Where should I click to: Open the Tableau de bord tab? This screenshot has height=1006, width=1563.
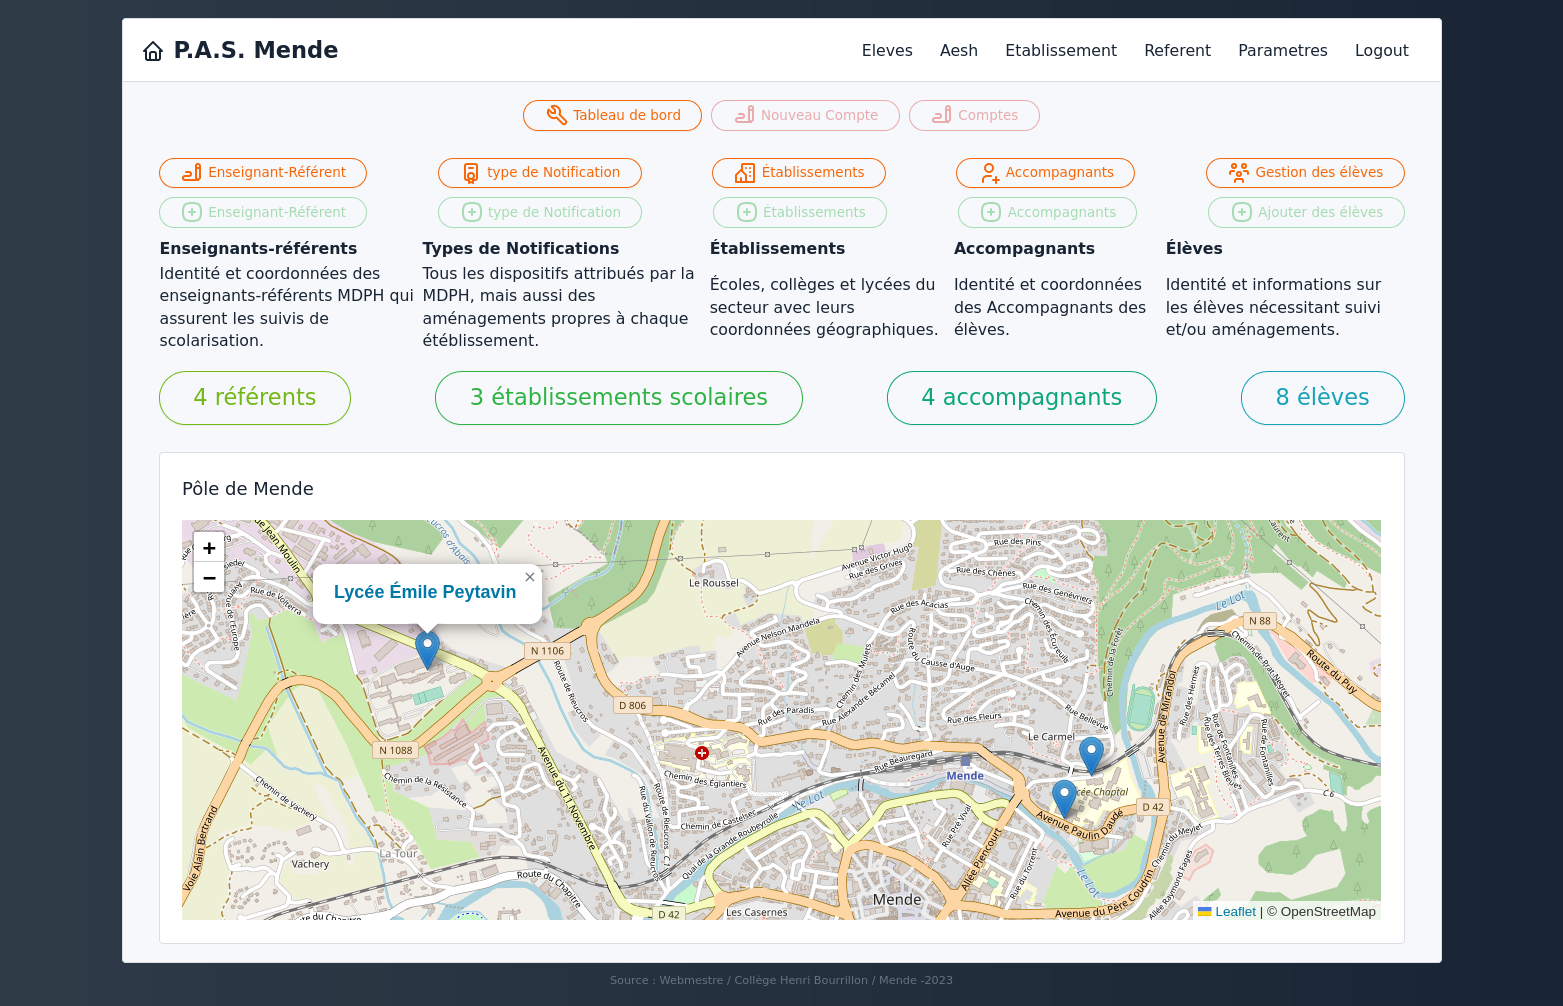612,116
